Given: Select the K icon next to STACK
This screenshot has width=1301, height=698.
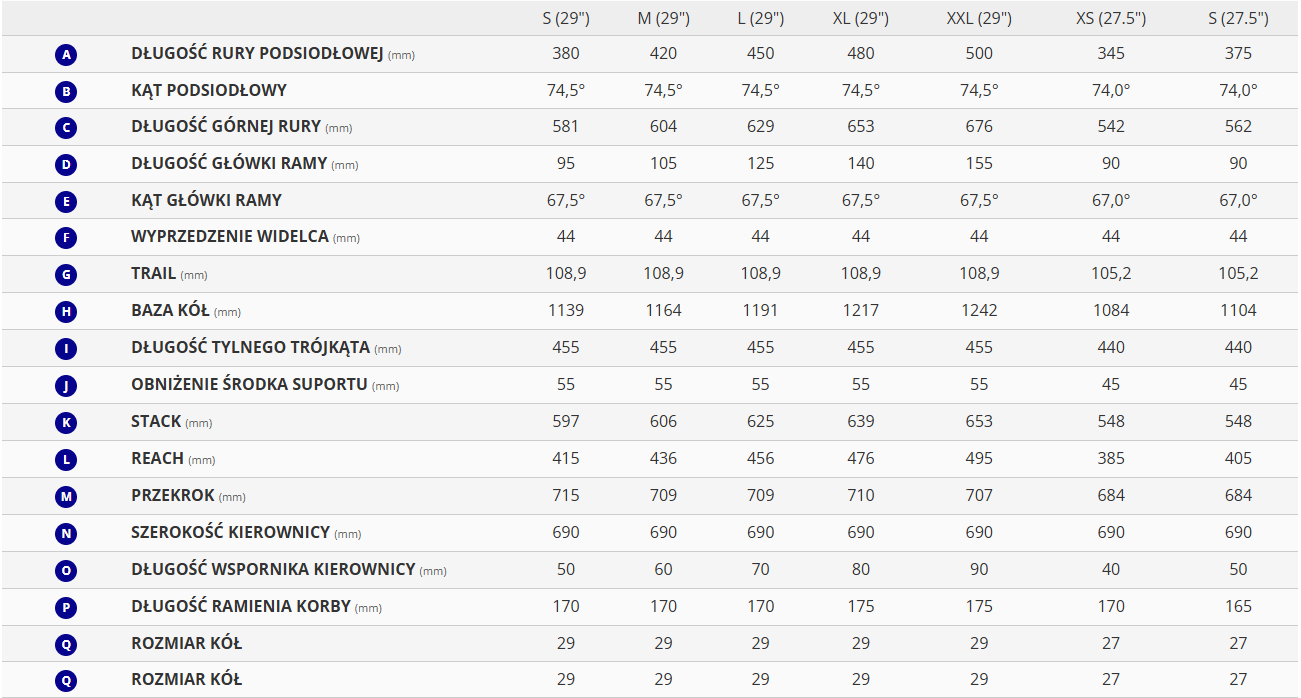Looking at the screenshot, I should click(66, 423).
